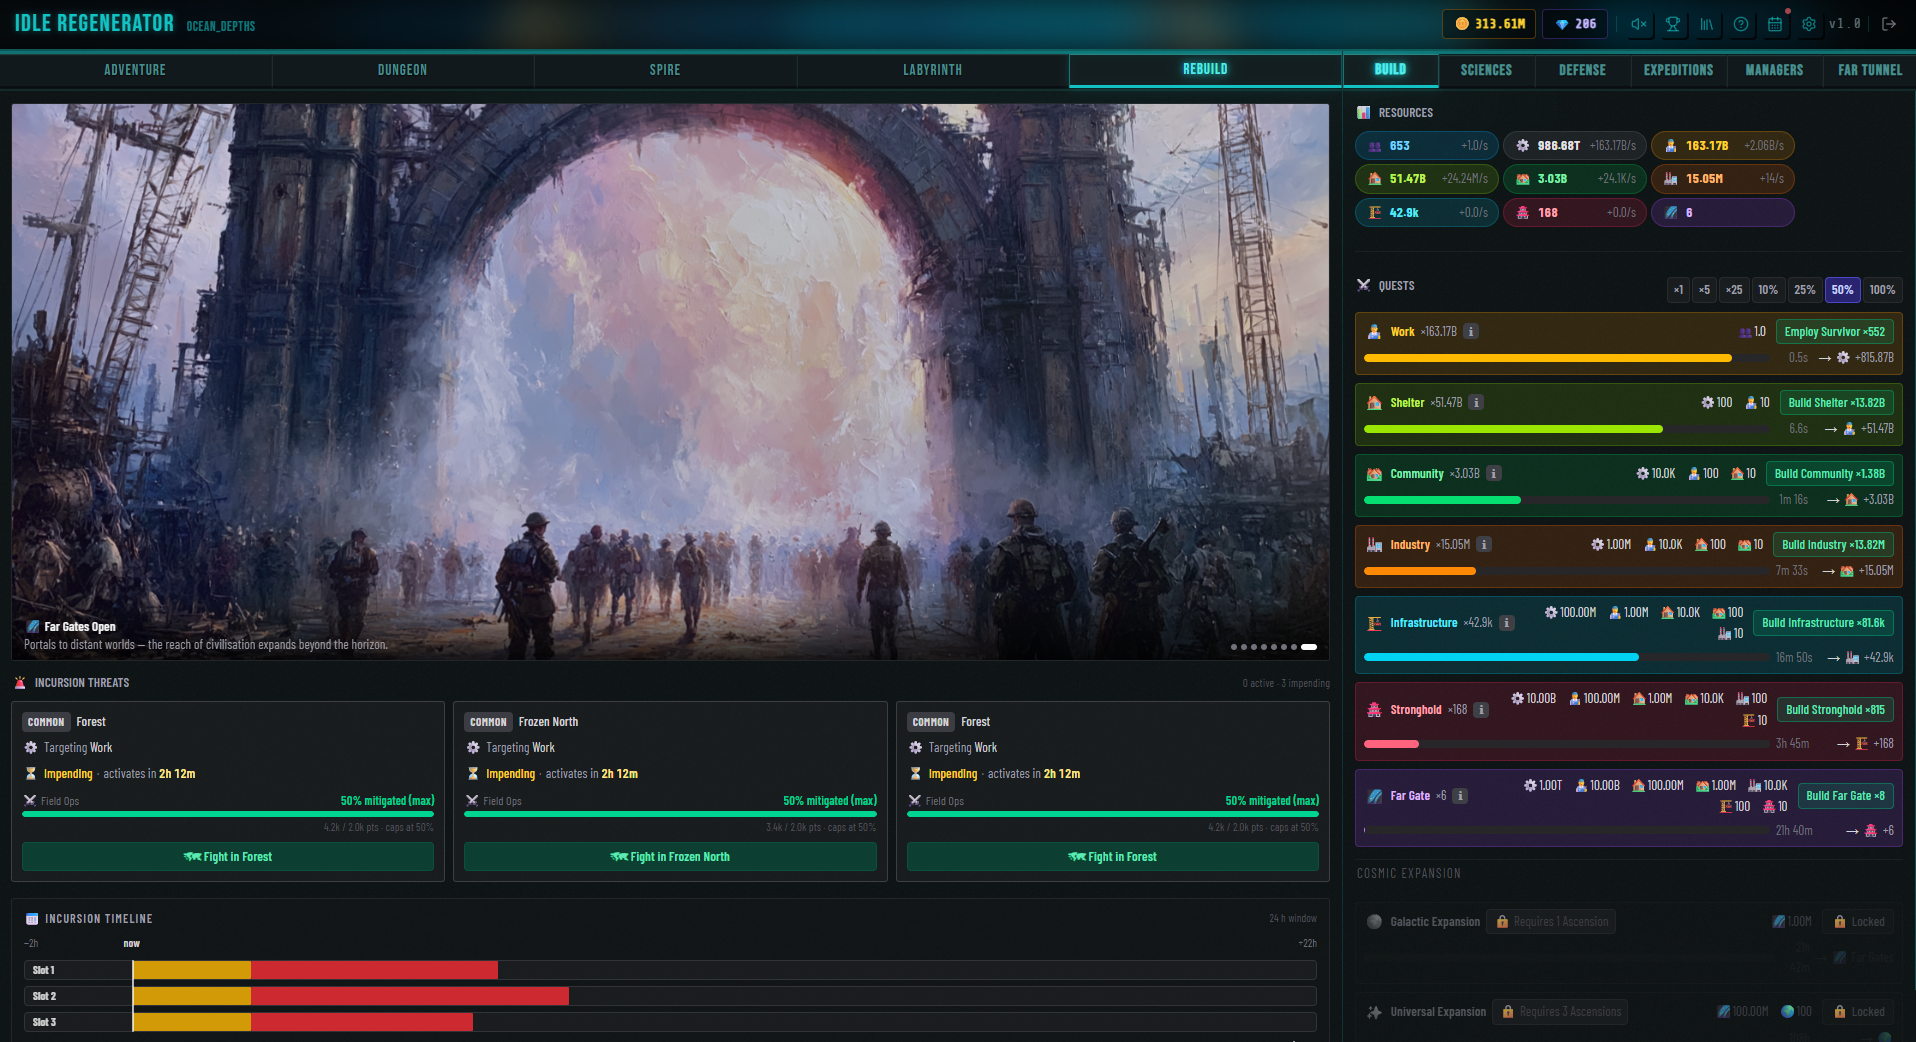Click Employ Survivor ×552 button
The image size is (1916, 1042).
(x=1834, y=332)
